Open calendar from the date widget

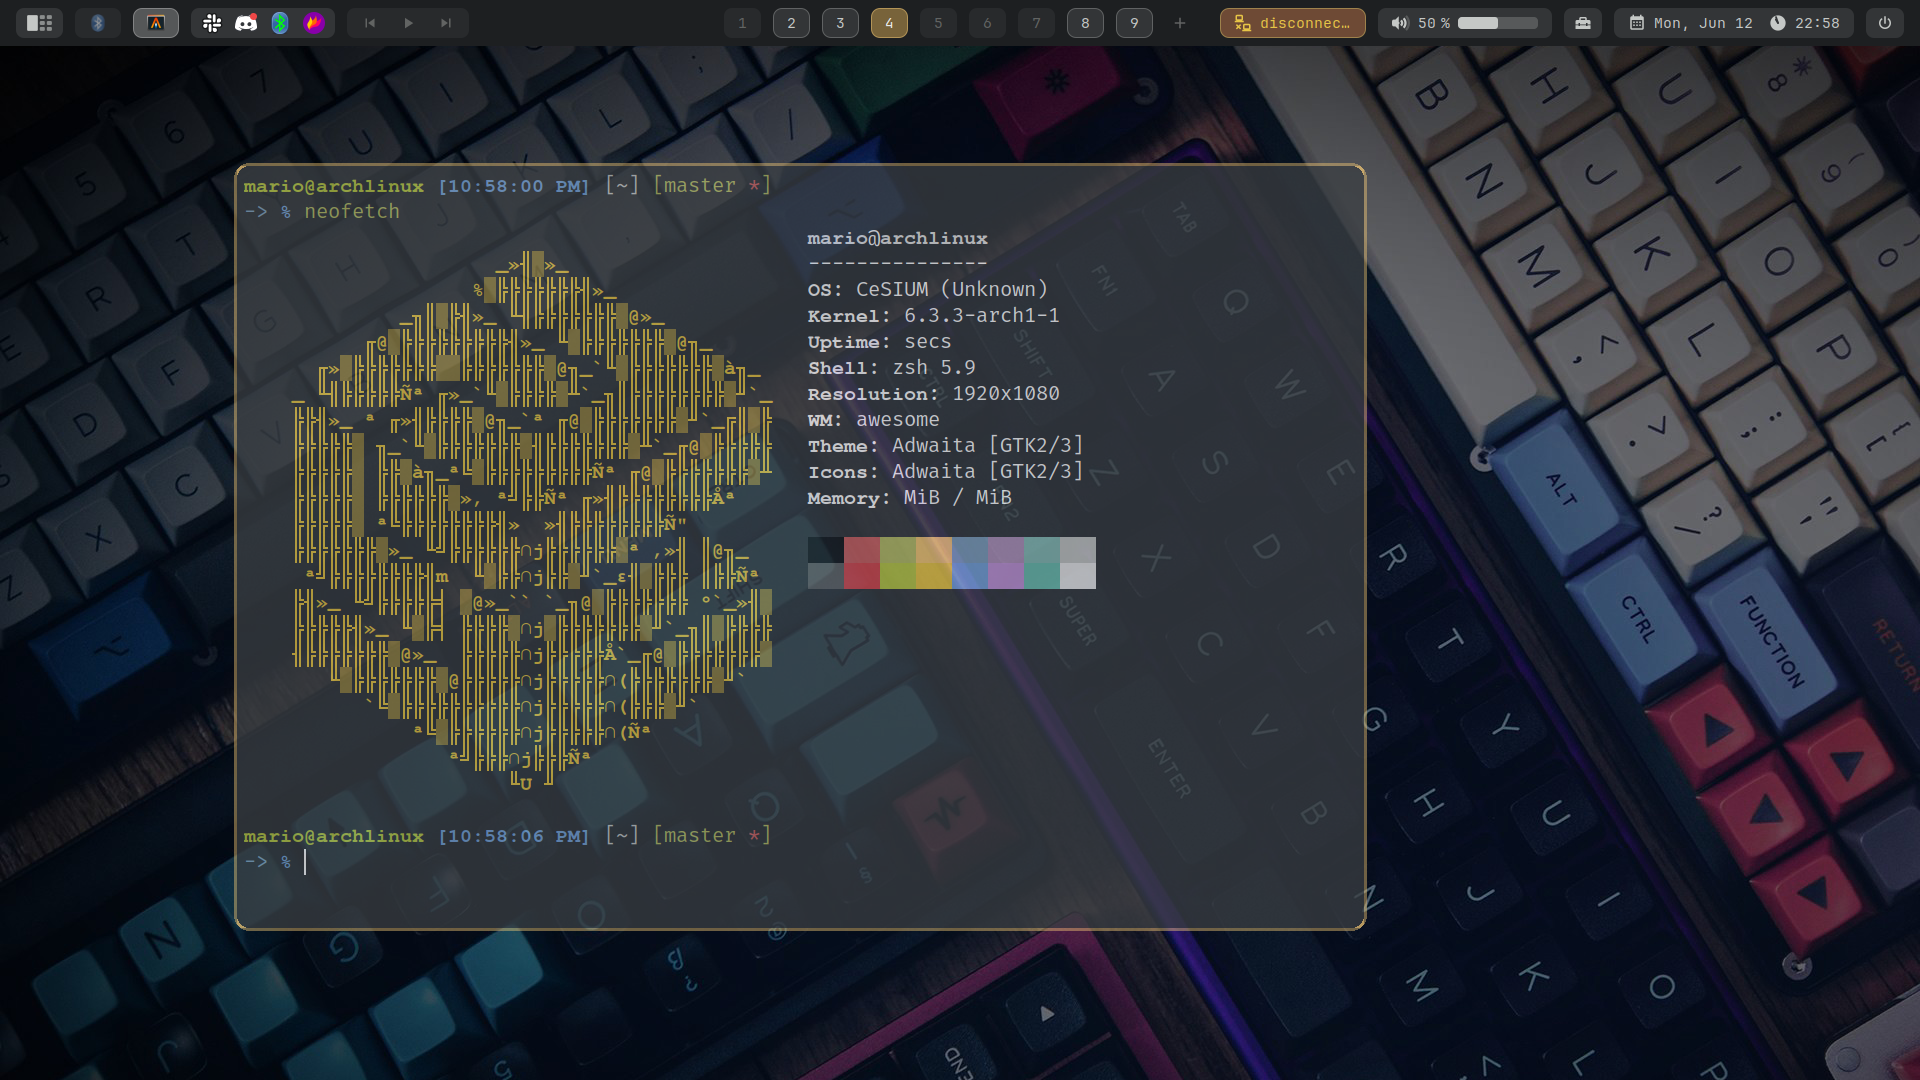[1690, 23]
